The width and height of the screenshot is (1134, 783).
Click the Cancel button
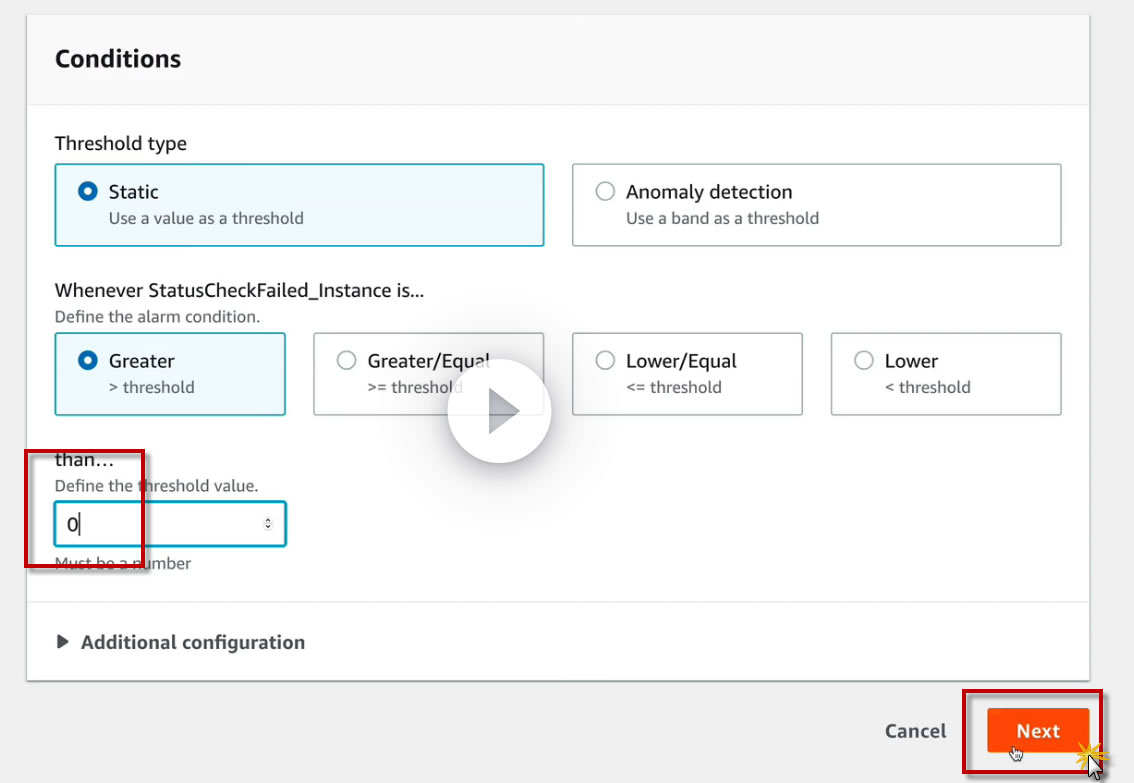click(915, 731)
